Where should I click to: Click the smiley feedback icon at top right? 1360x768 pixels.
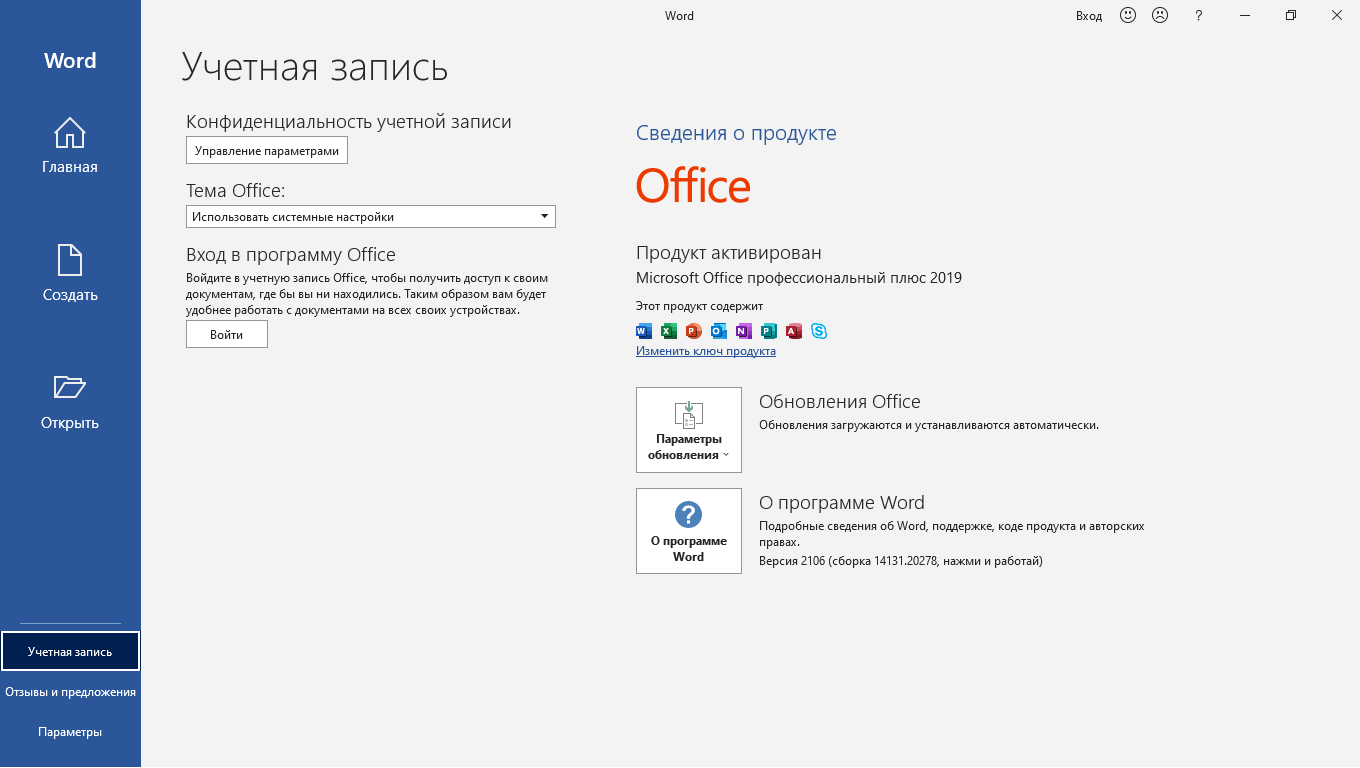1127,15
